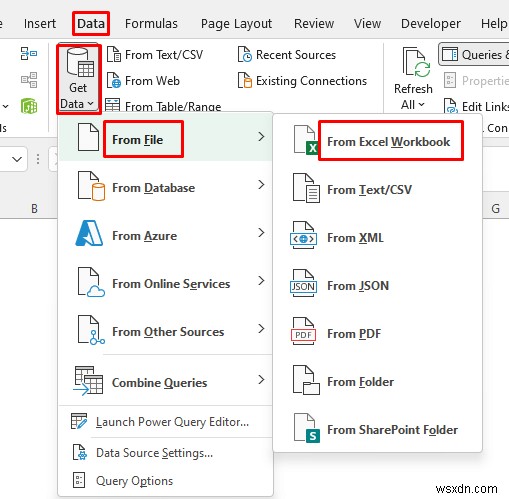Screen dimensions: 509x499
Task: Click Launch Power Query Editor icon
Action: (x=79, y=421)
